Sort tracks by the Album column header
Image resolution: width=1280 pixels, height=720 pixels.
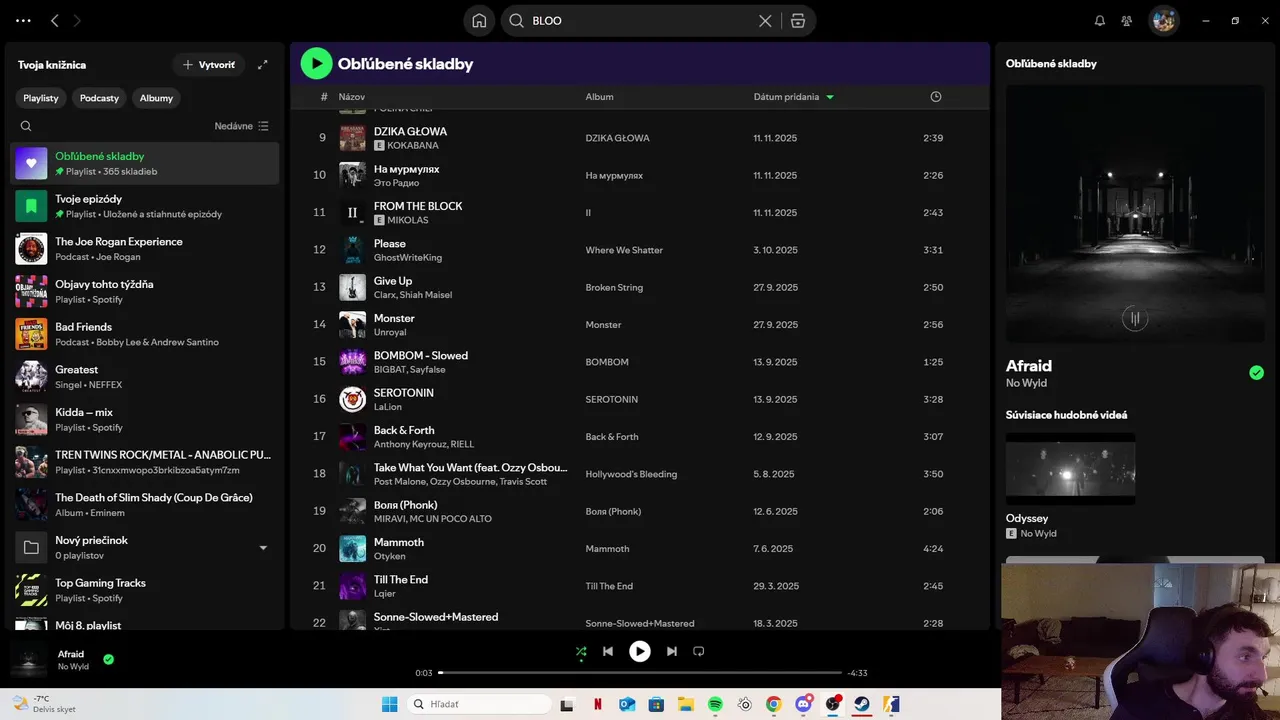599,97
